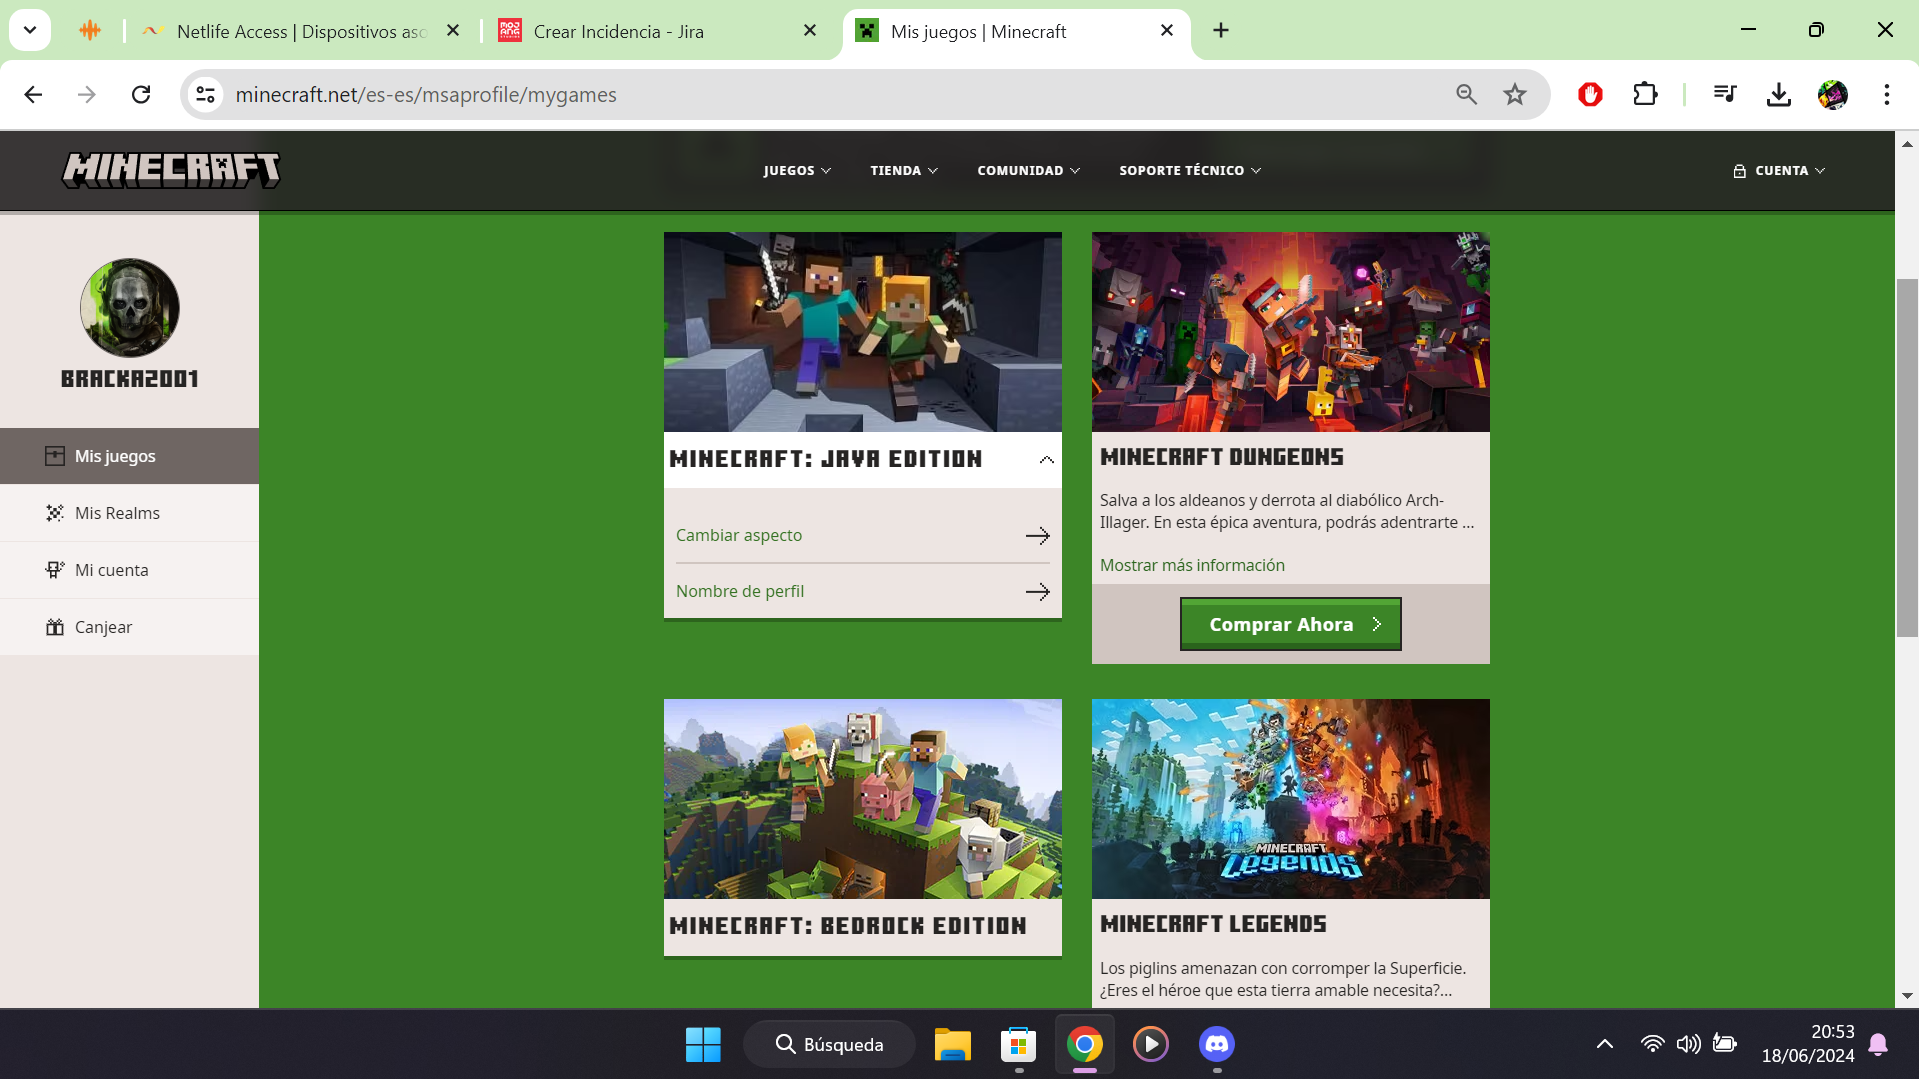Collapse the Minecraft: Java Edition panel
The width and height of the screenshot is (1919, 1079).
pos(1046,460)
